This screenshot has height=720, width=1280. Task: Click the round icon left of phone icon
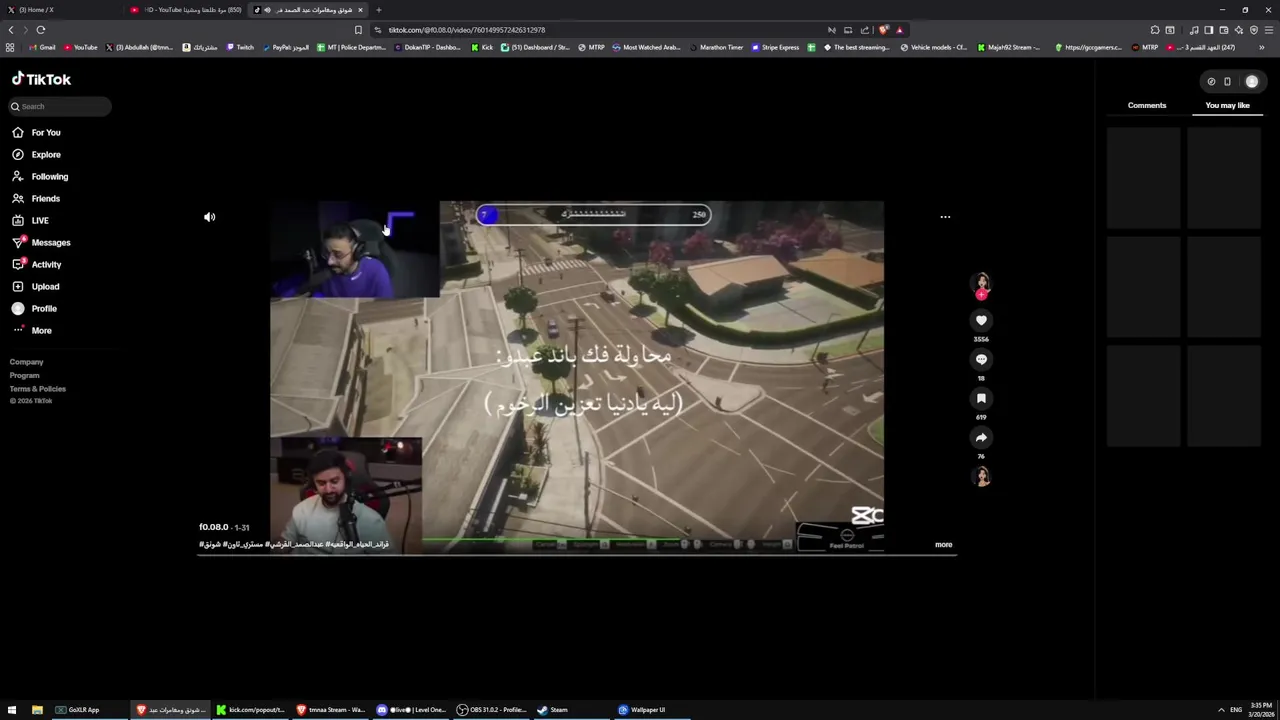(x=1211, y=82)
